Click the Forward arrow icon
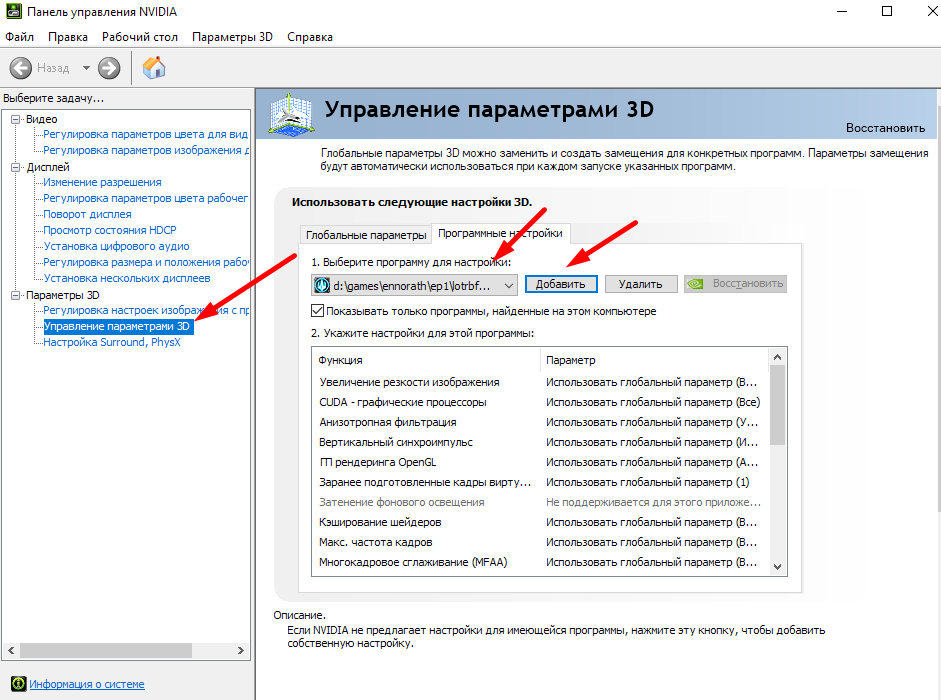The width and height of the screenshot is (941, 700). 109,68
